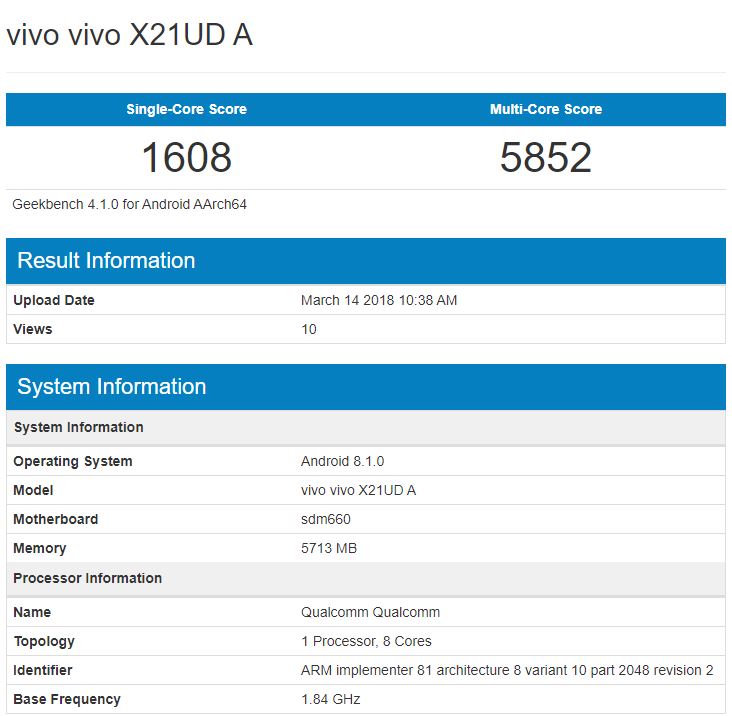Click the single-core score value 1608
Screen dimensions: 732x716
(x=186, y=158)
